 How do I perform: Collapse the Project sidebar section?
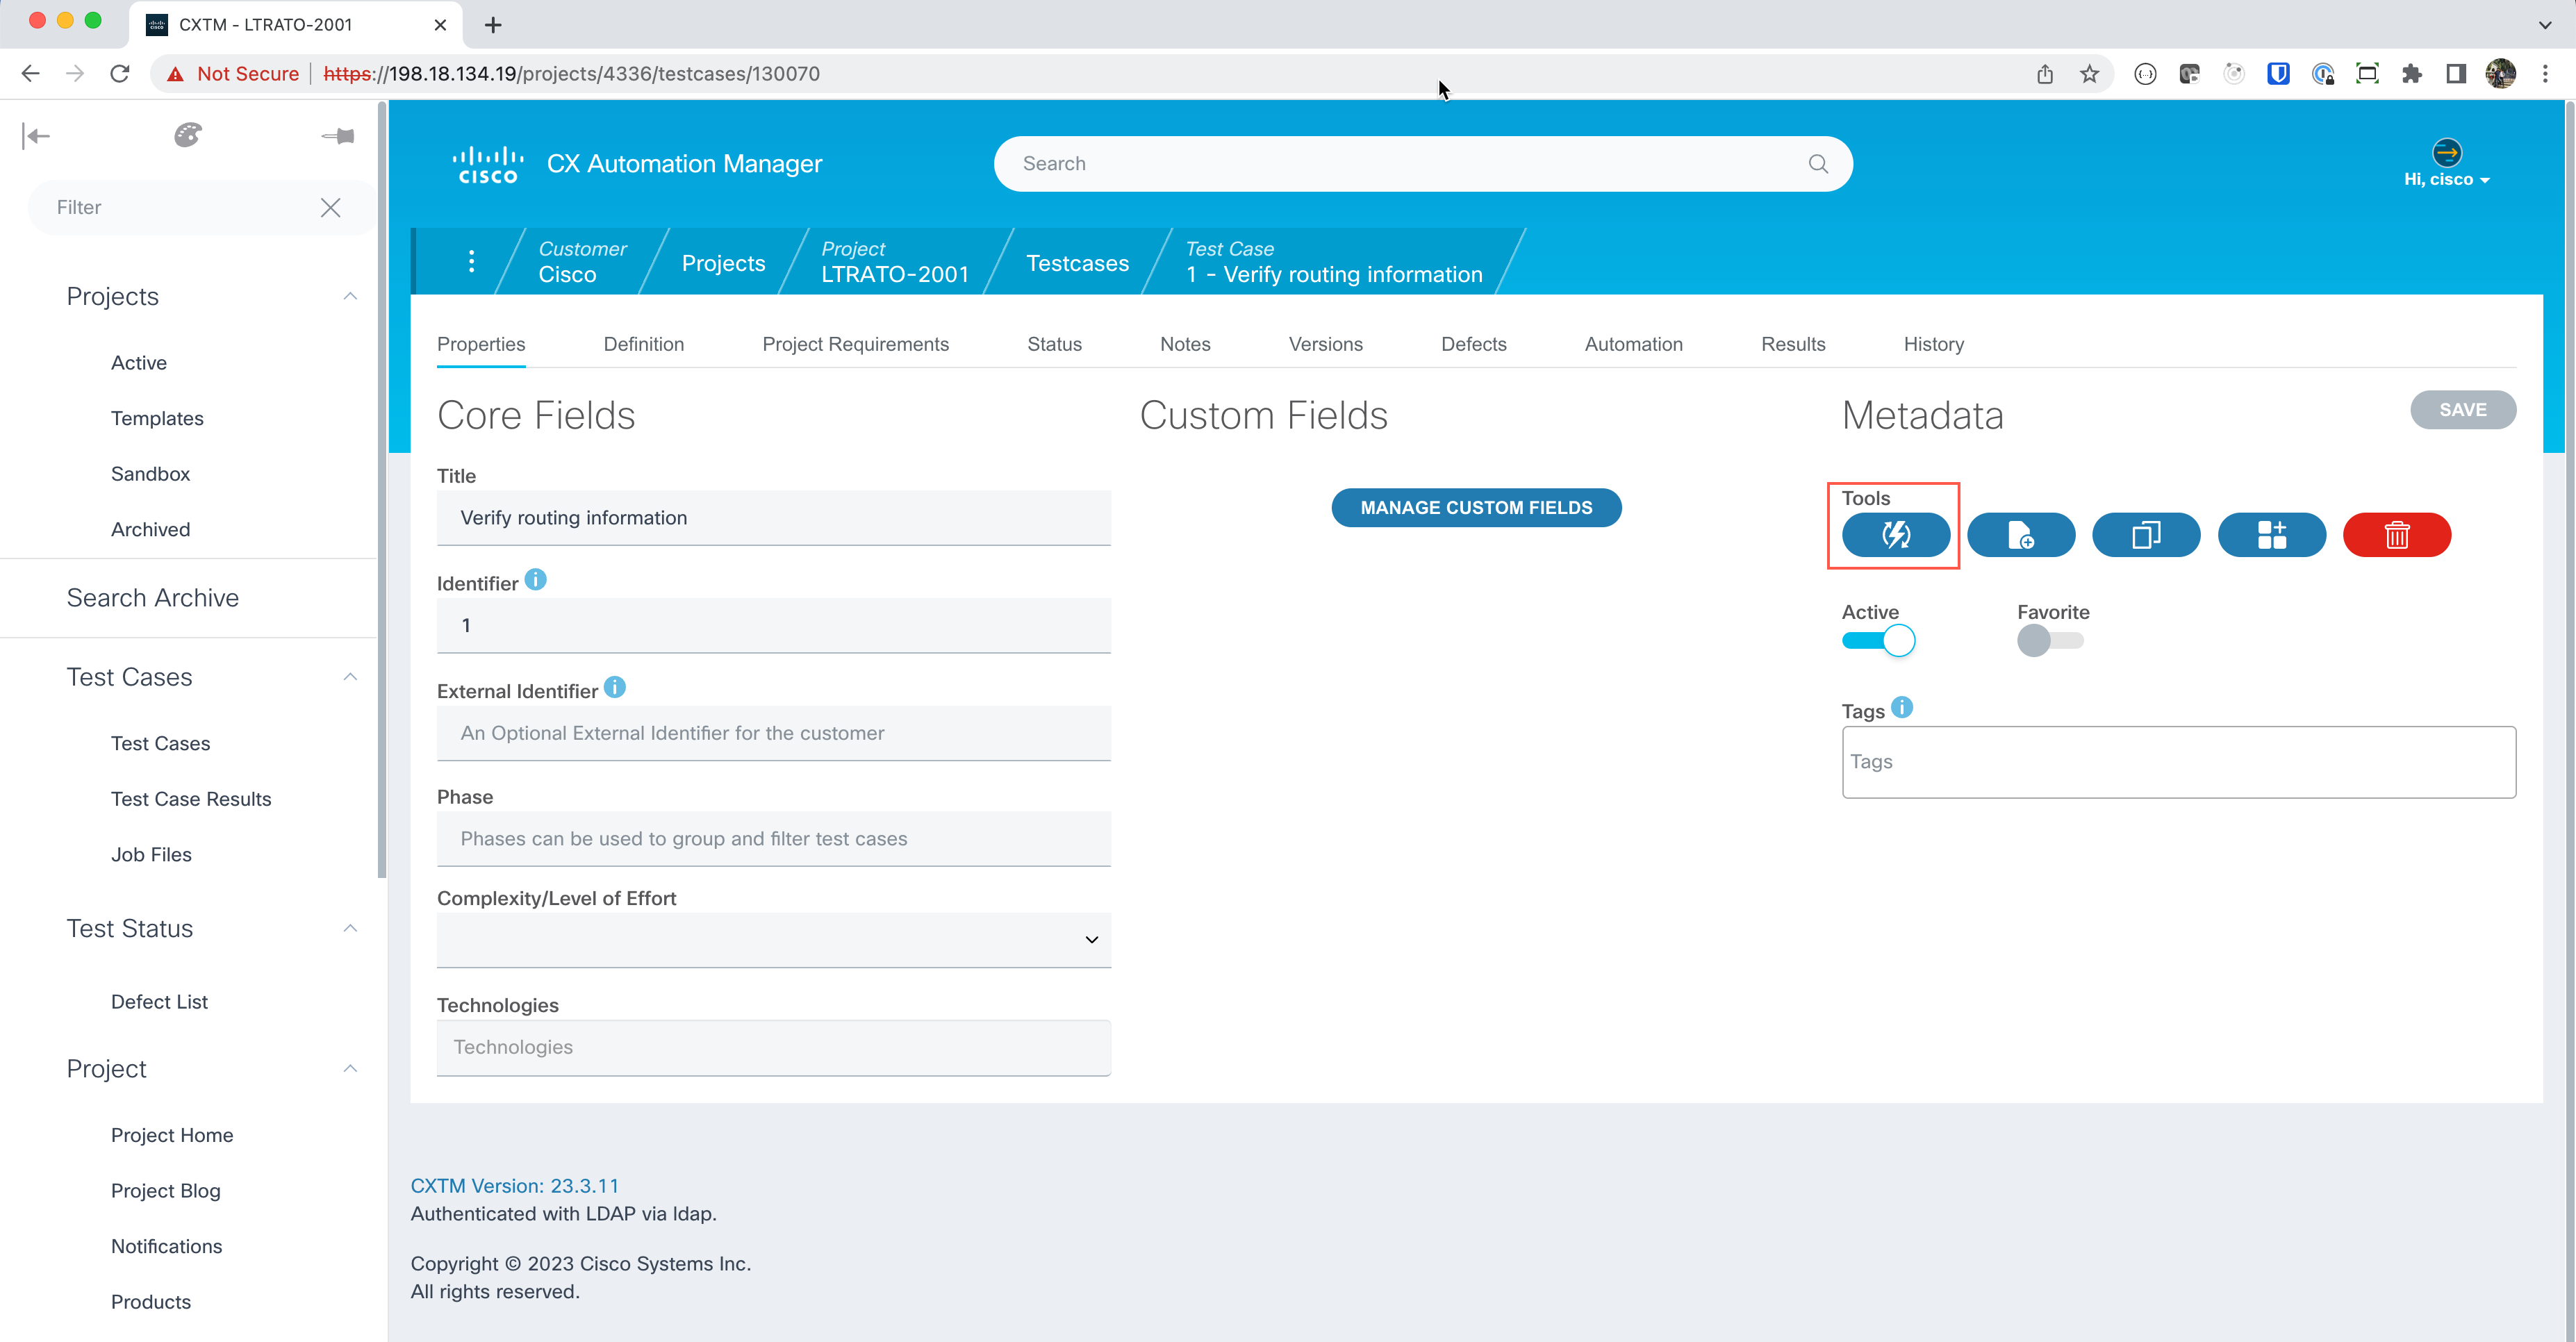click(350, 1069)
